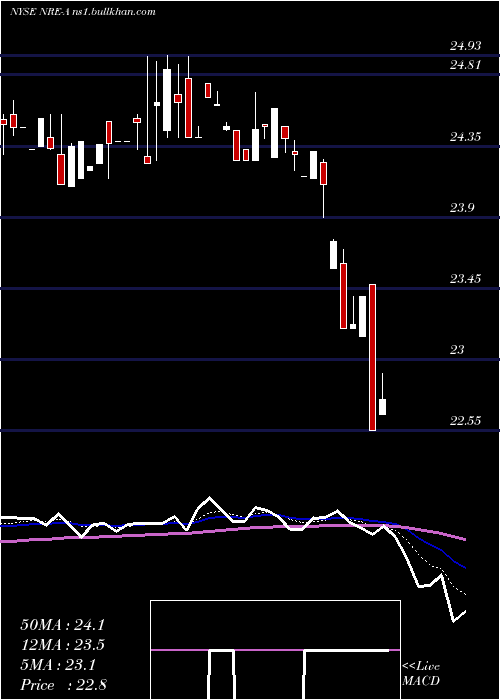
Task: Click the 24.35 price level label
Action: (x=466, y=137)
